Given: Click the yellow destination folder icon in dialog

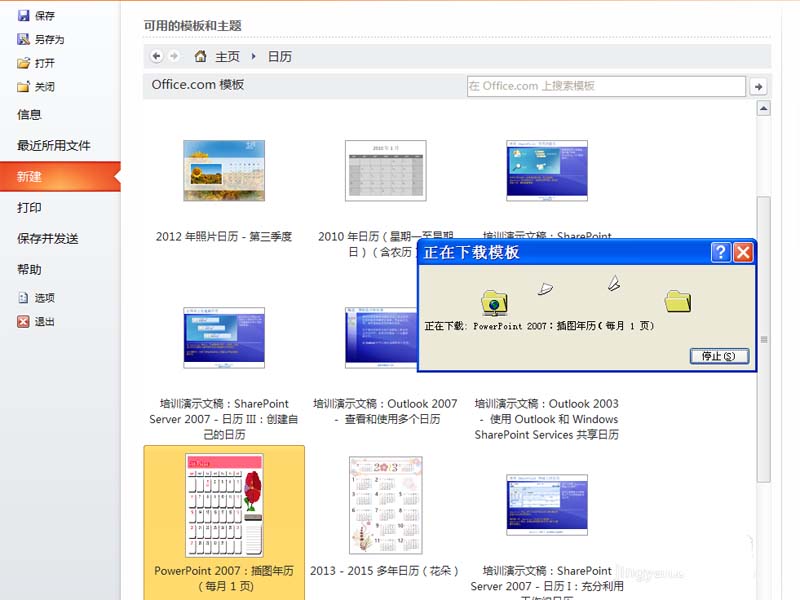Looking at the screenshot, I should 678,301.
